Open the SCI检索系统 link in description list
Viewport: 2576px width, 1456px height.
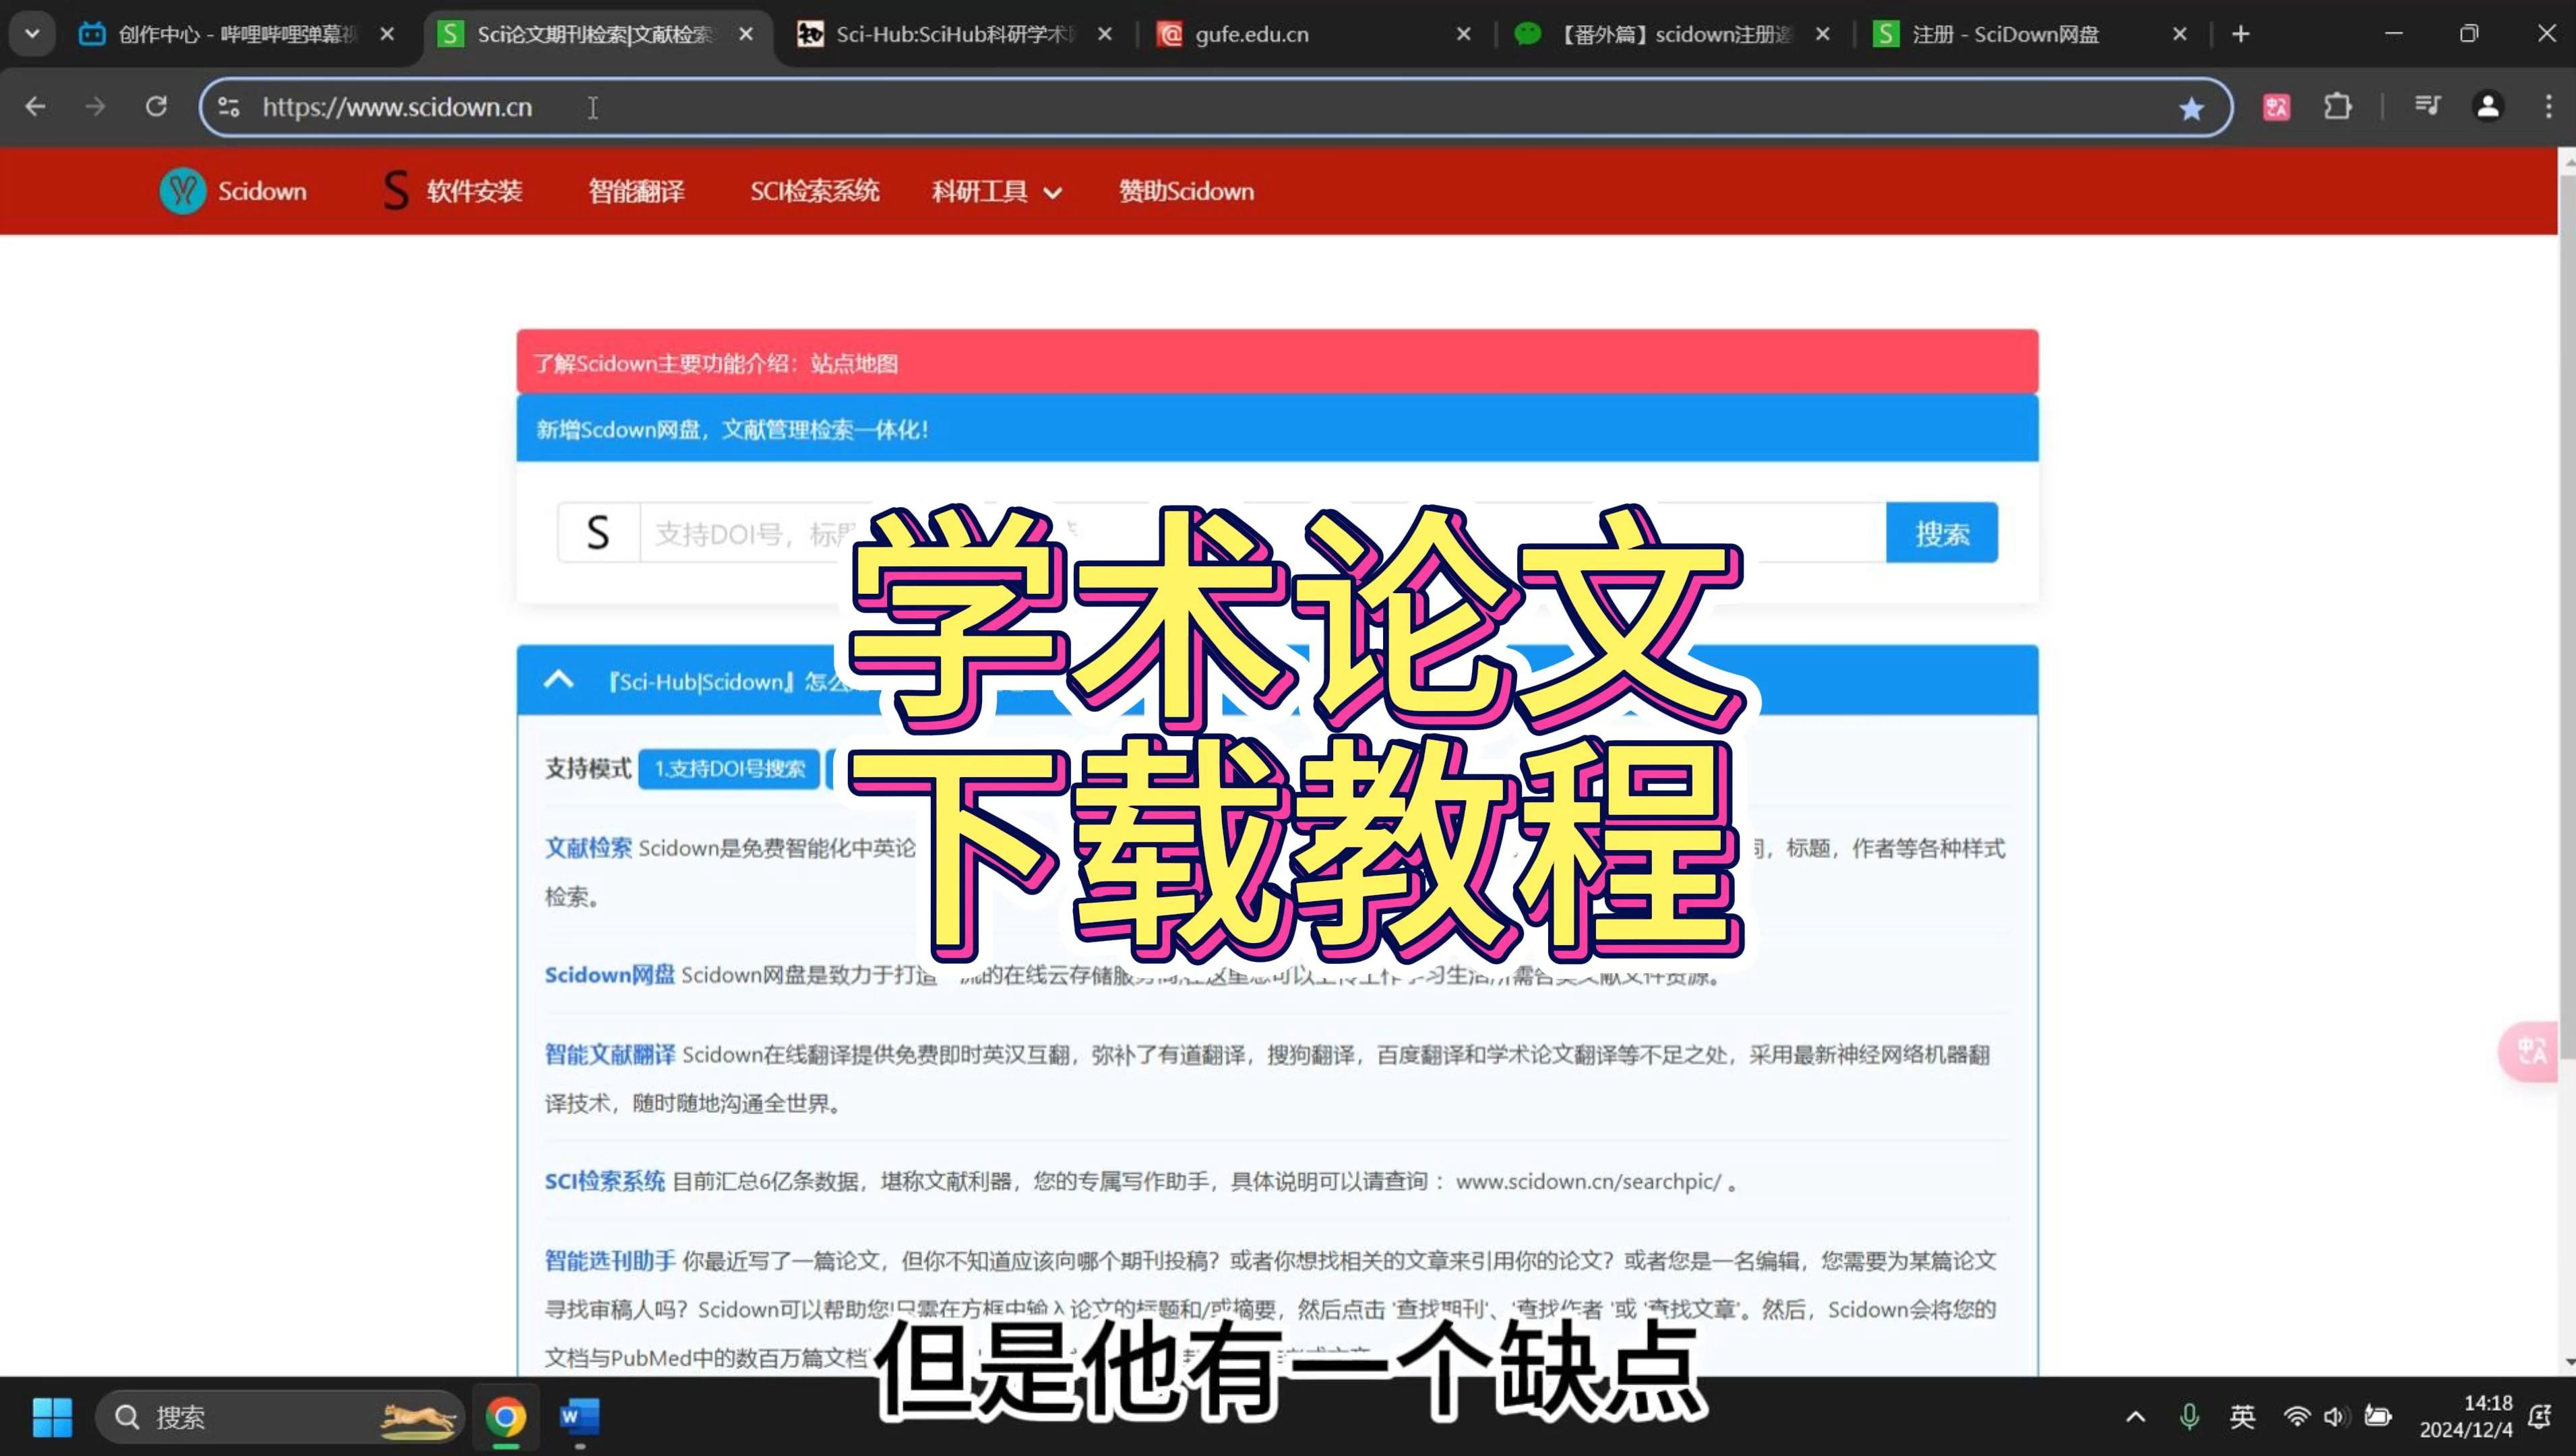click(604, 1181)
